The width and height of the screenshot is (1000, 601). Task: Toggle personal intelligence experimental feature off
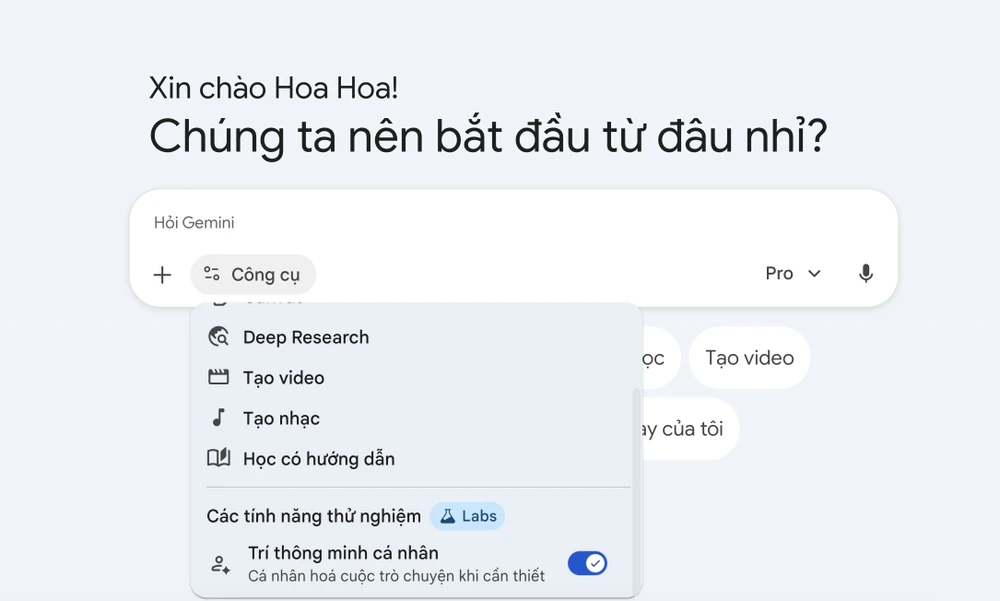(x=587, y=562)
